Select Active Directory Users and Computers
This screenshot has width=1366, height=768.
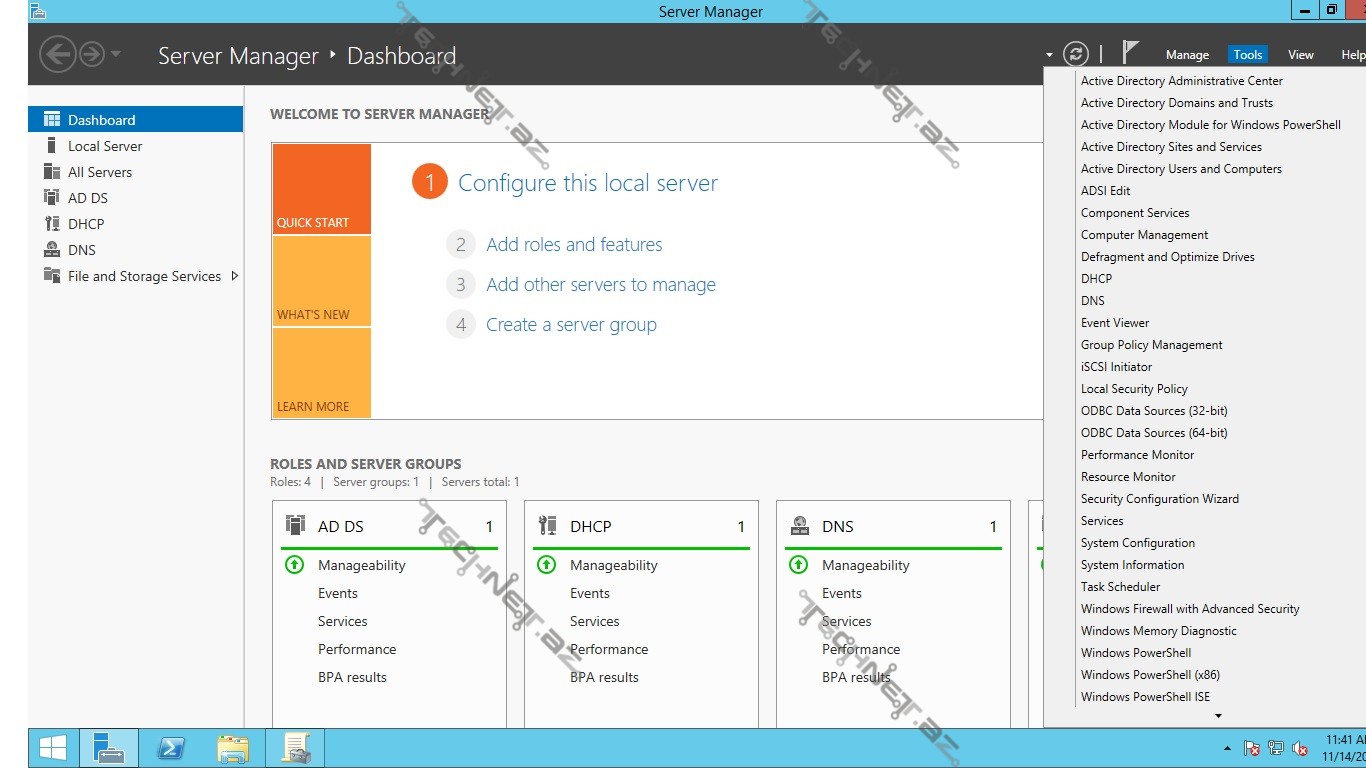click(1181, 169)
